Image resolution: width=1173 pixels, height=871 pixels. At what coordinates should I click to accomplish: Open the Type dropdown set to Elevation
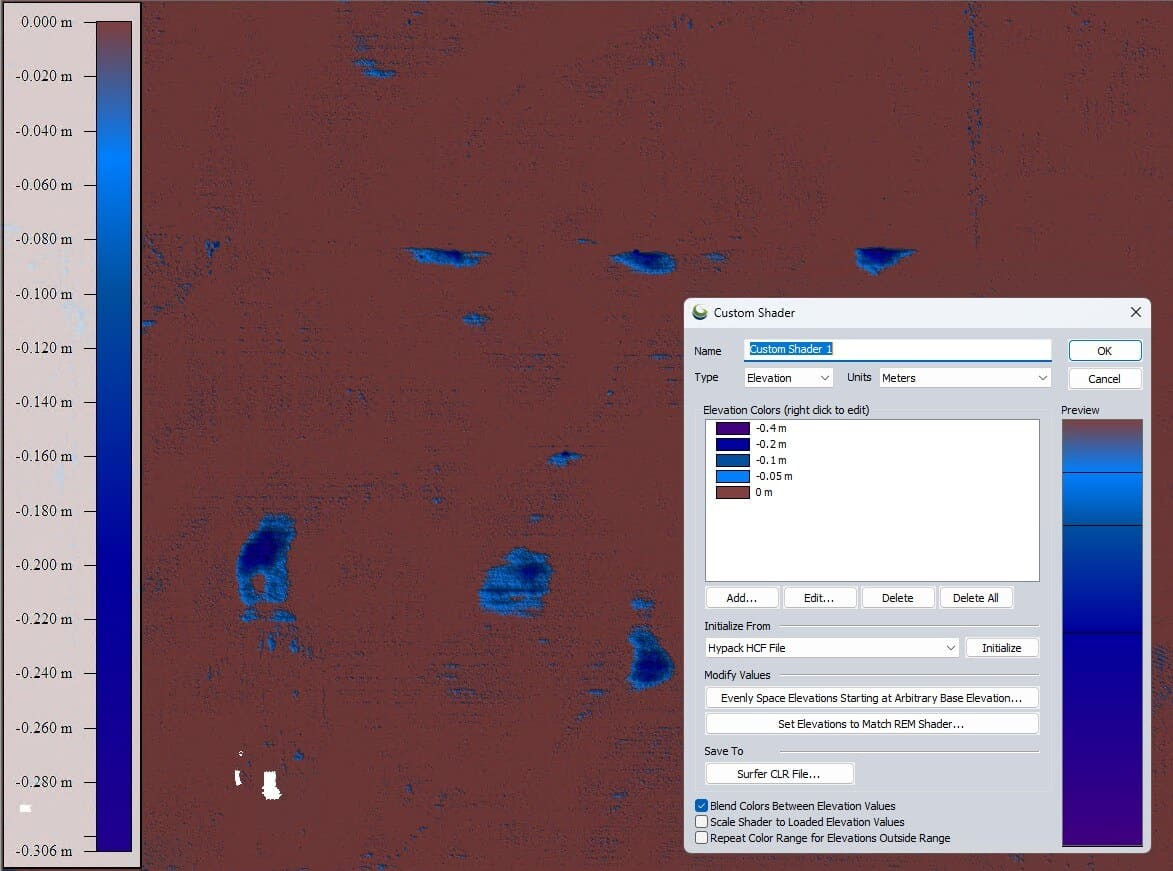(788, 378)
